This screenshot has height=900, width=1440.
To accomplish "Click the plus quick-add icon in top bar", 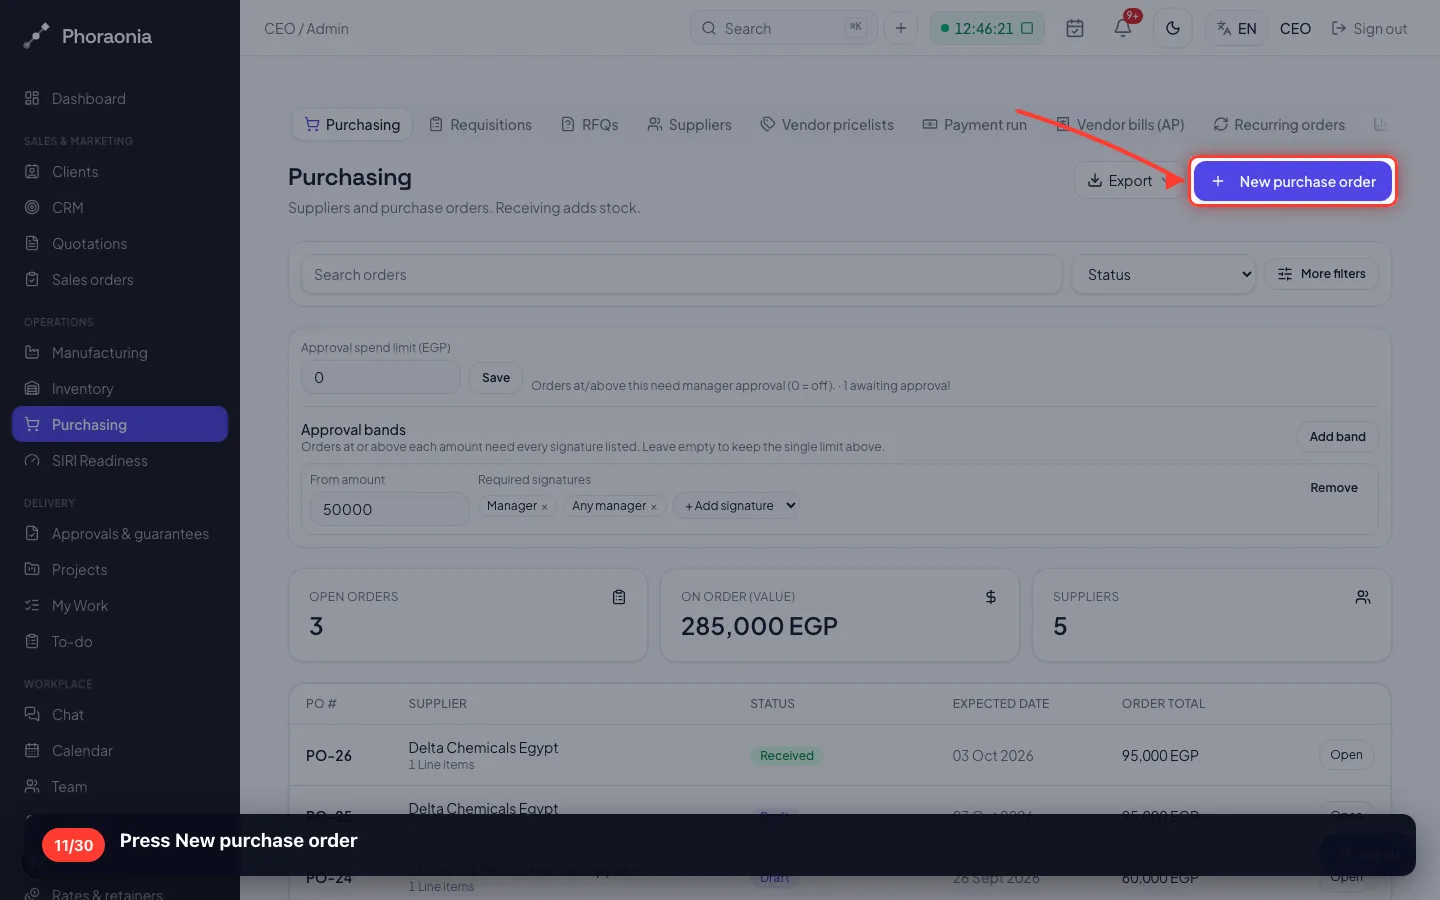I will pyautogui.click(x=901, y=28).
